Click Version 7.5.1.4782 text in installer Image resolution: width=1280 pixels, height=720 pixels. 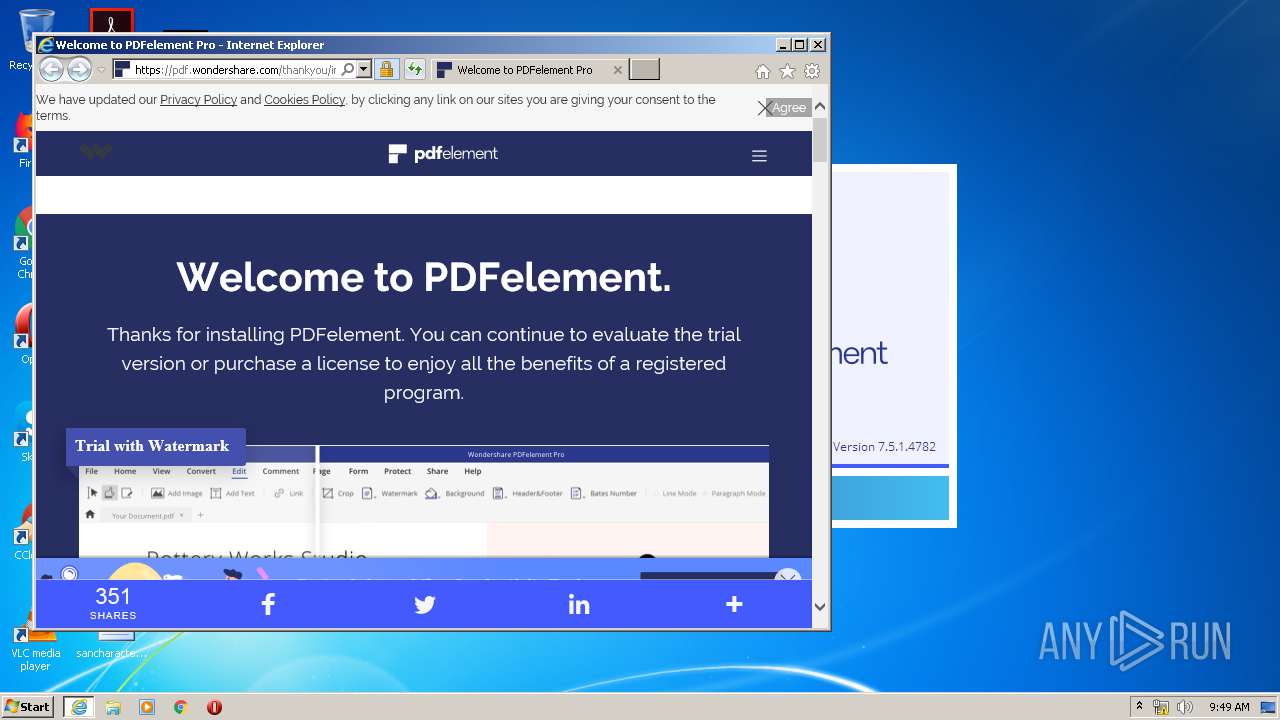tap(885, 447)
